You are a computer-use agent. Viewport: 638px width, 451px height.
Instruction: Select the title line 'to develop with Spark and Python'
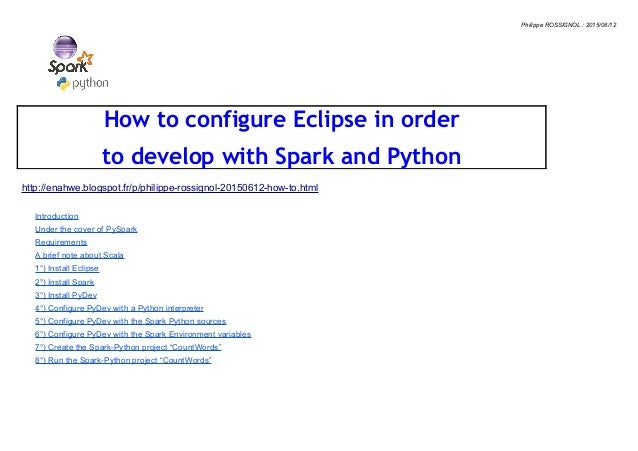click(x=282, y=156)
